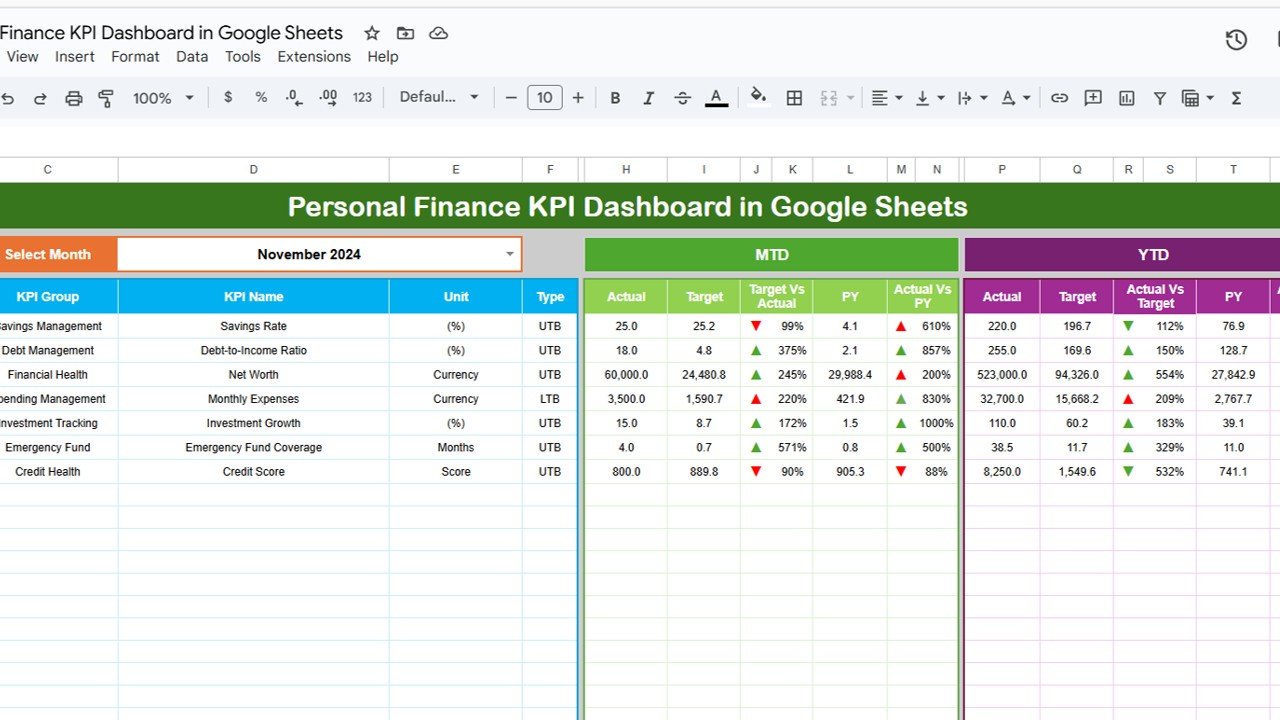Screen dimensions: 1280x720
Task: Open the fill color bucket
Action: click(x=759, y=97)
